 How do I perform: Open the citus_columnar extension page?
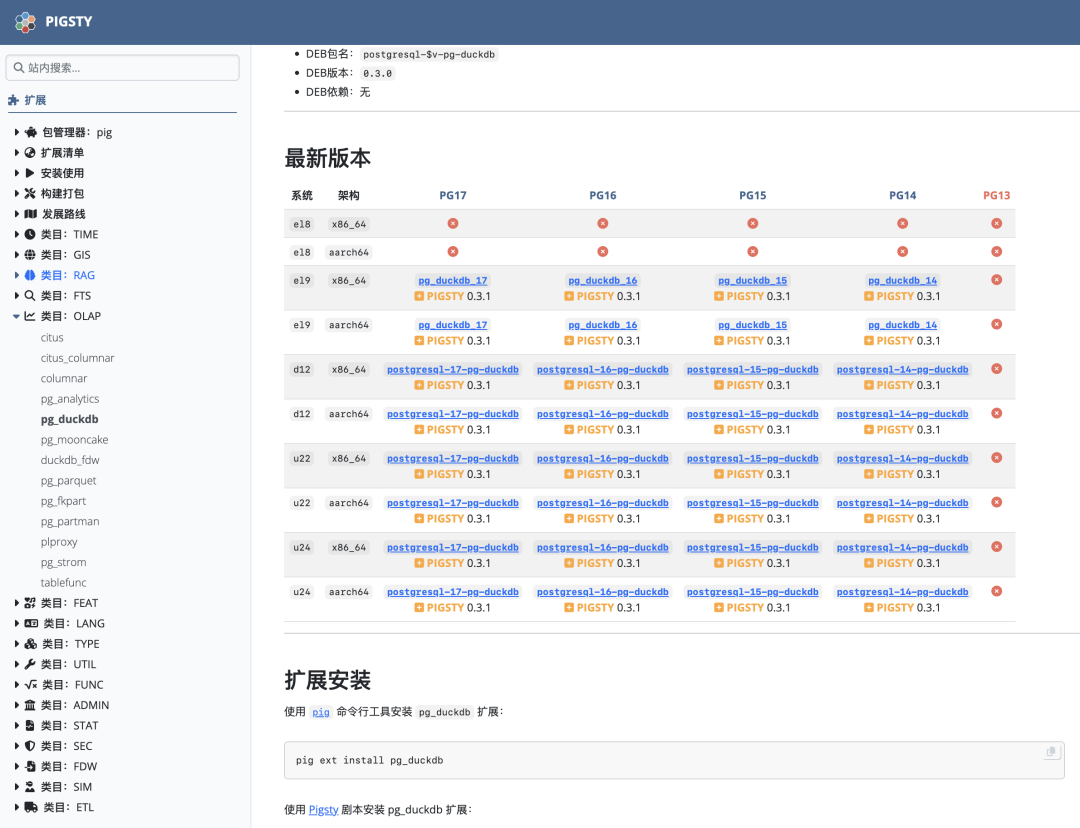pos(77,358)
